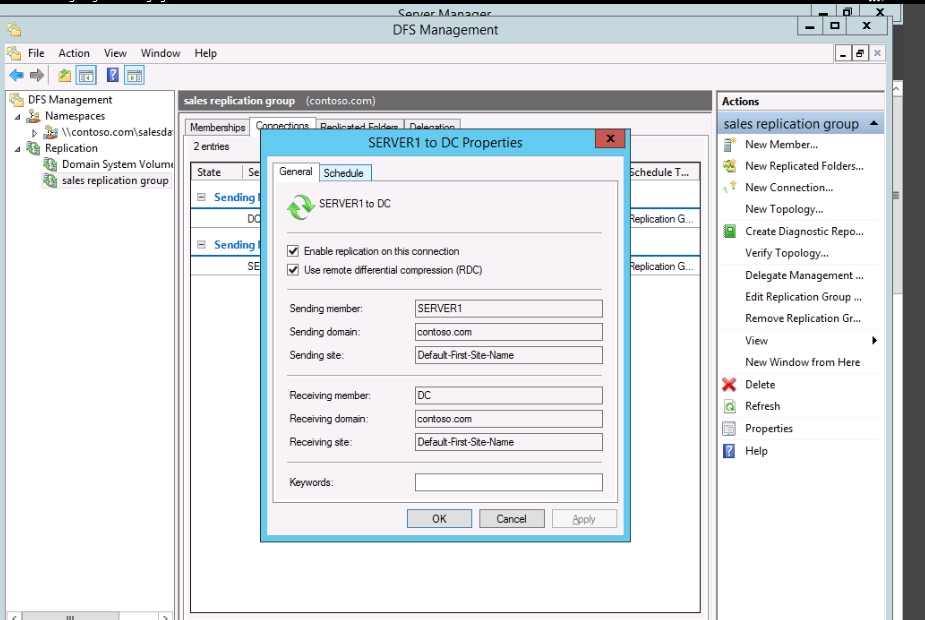
Task: Collapse the Replication tree node
Action: [x=18, y=149]
